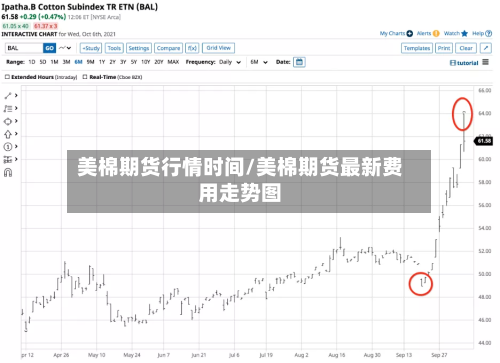Select the highlighted 6M range
500x363 pixels.
78,62
